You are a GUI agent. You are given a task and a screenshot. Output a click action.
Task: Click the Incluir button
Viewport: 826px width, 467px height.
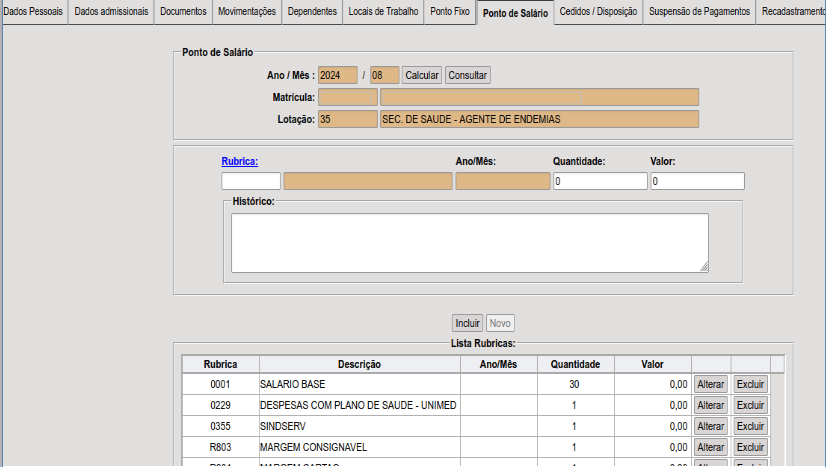point(468,323)
